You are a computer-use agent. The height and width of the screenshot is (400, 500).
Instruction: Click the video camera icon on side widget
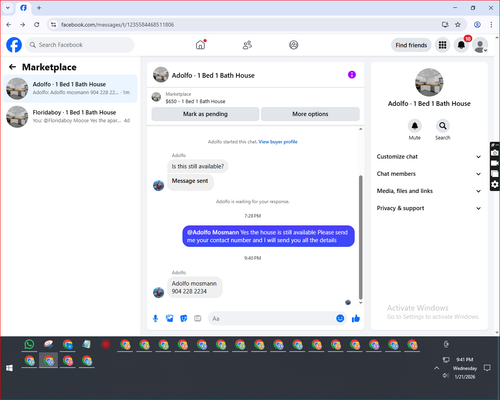coord(495,163)
